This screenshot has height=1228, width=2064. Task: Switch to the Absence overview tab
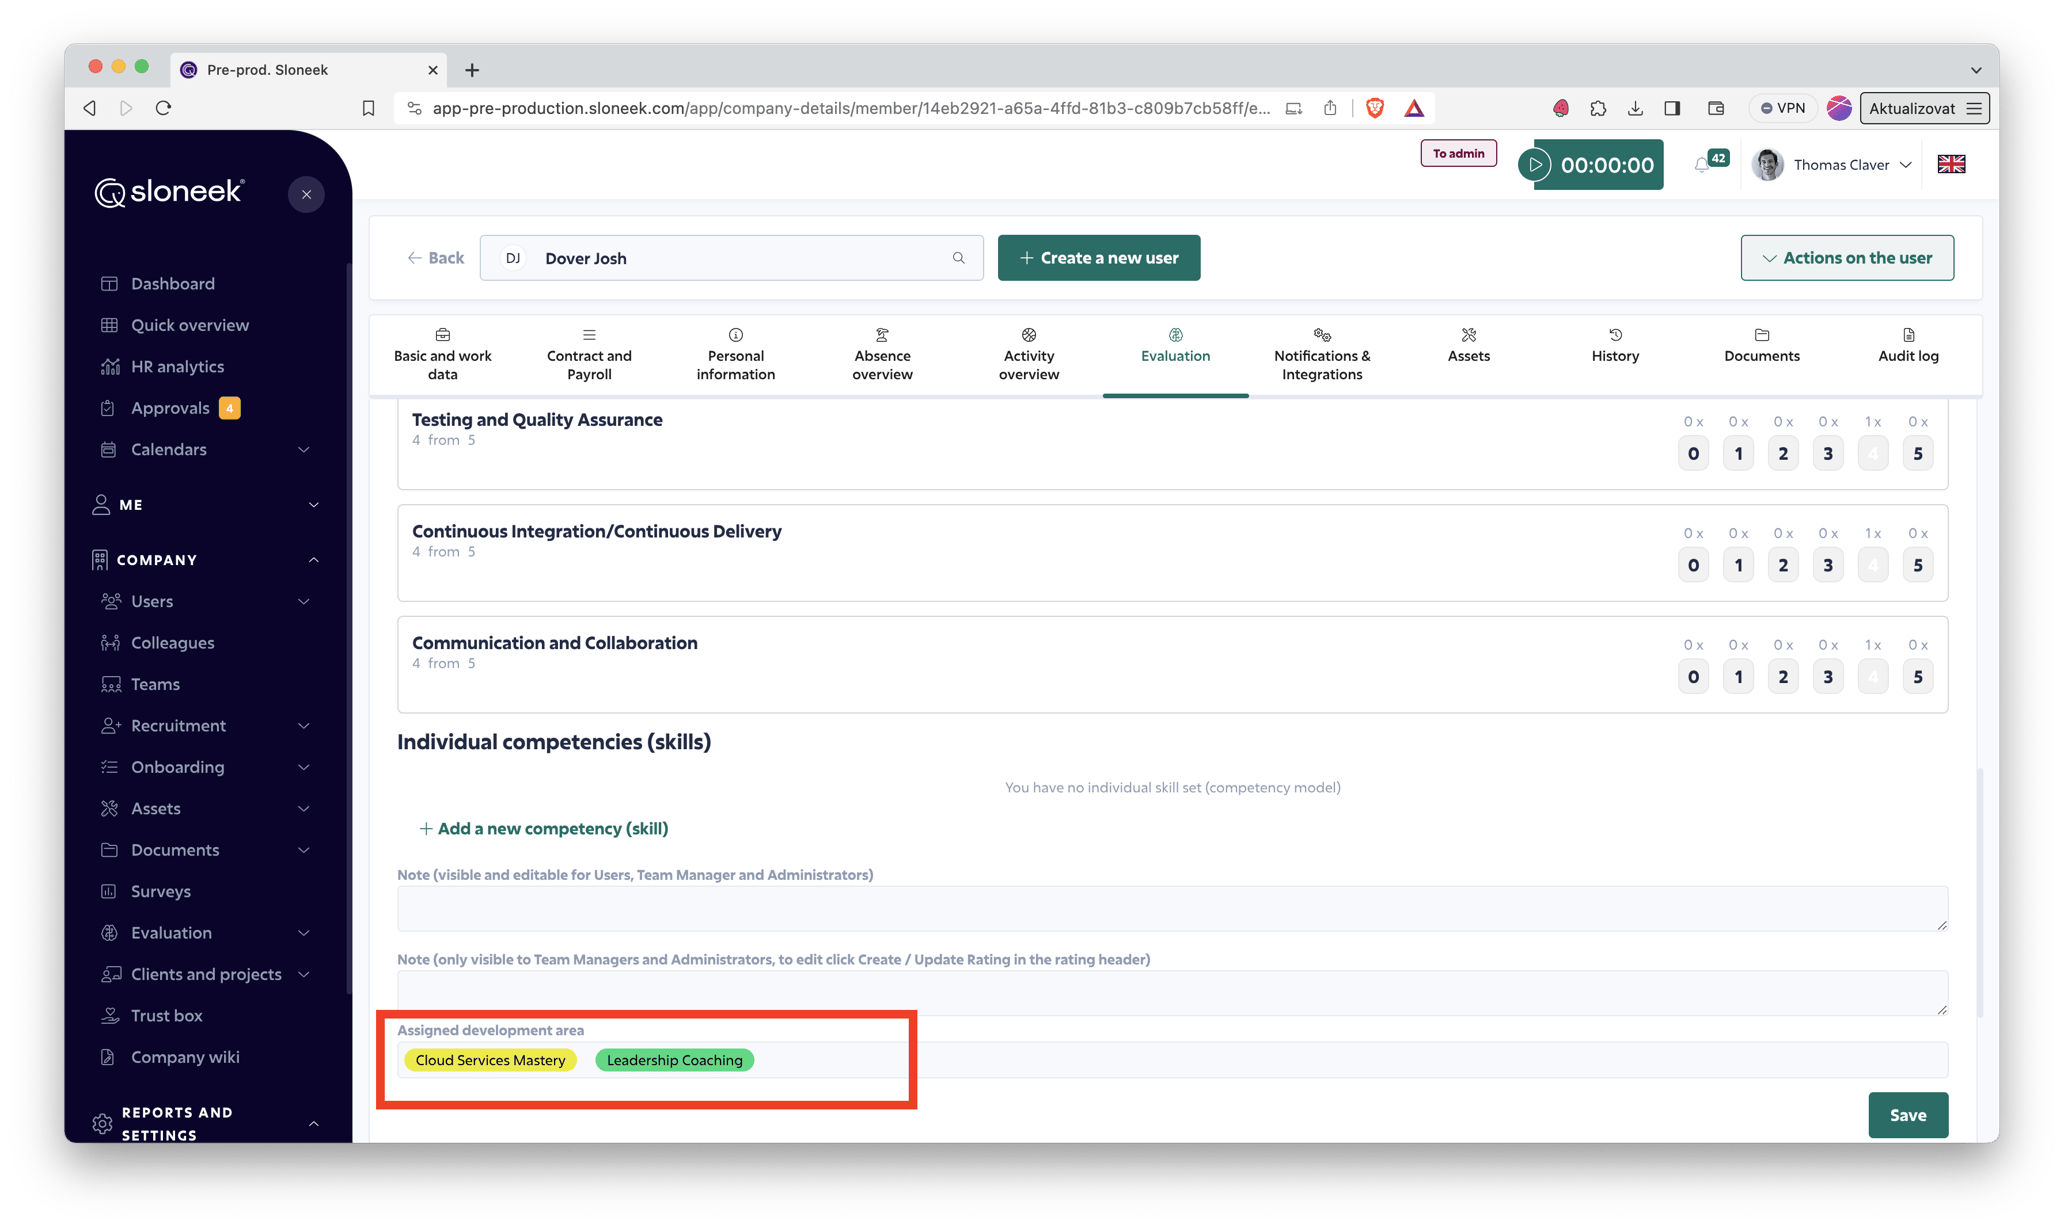[x=881, y=355]
